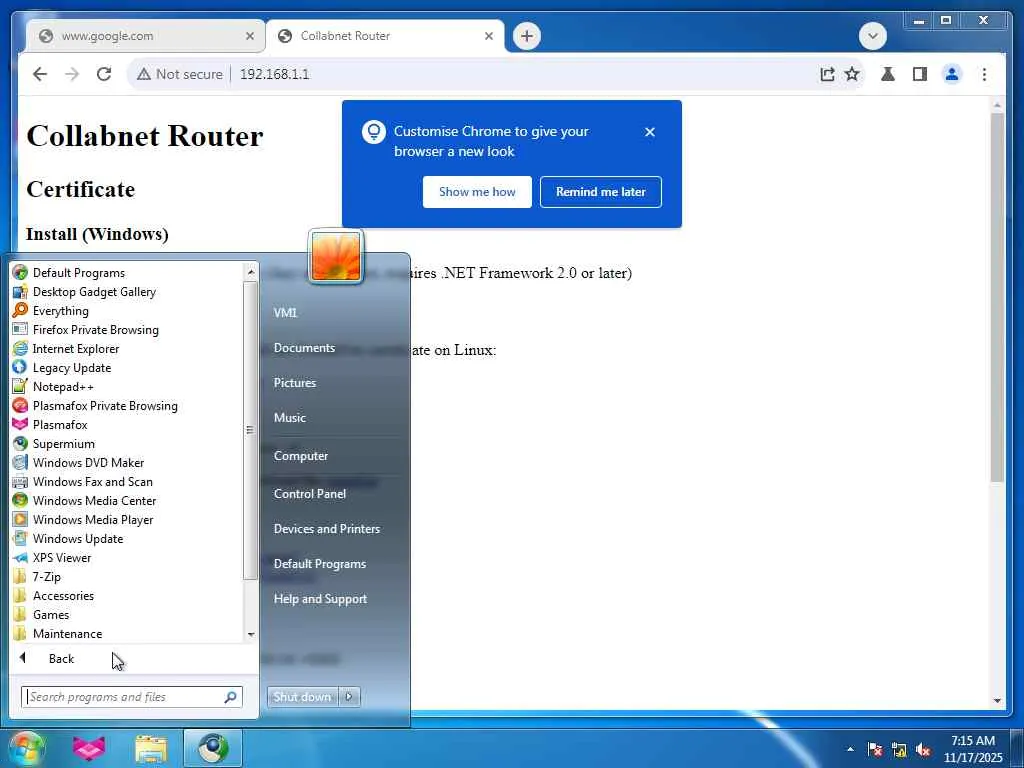Open the profile avatar menu
Image resolution: width=1024 pixels, height=768 pixels.
(x=952, y=74)
